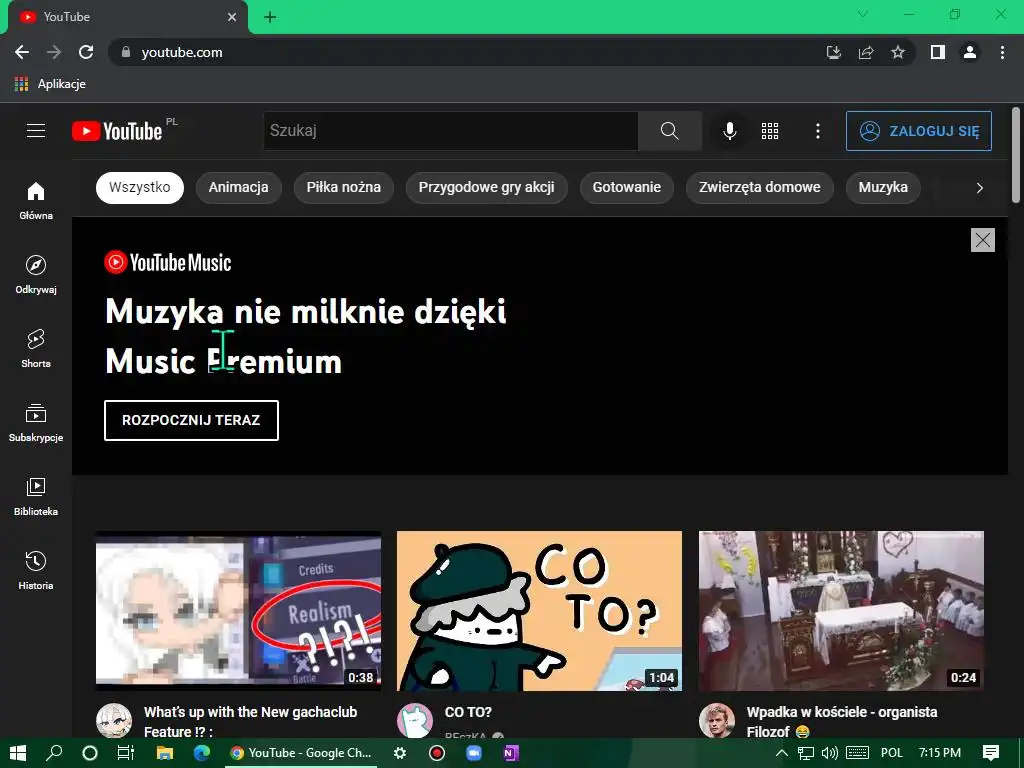Open Windows taskbar search
Screen dimensions: 1024x768
[x=54, y=753]
